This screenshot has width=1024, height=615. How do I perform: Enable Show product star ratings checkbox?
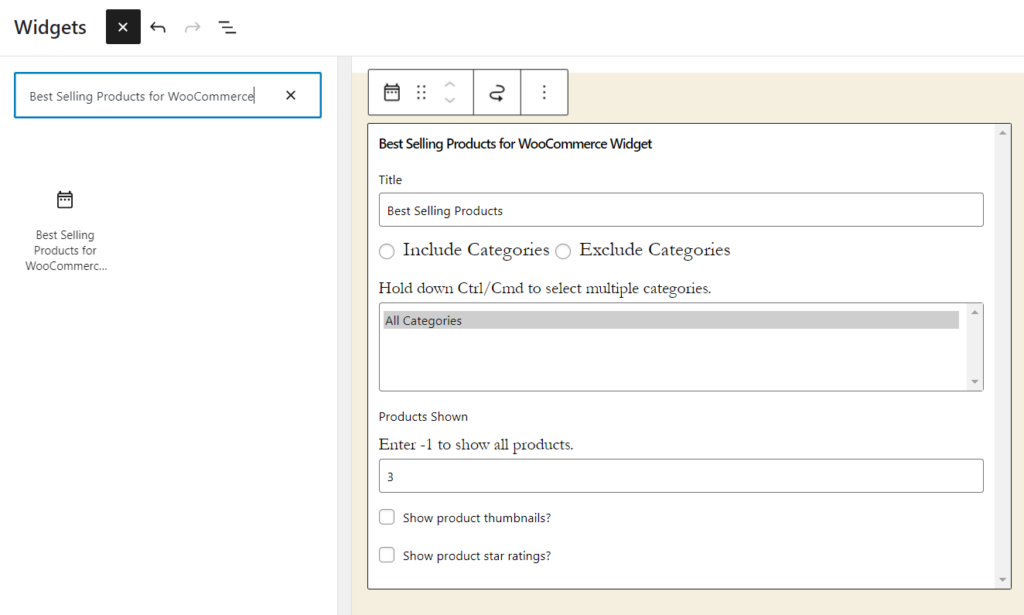pyautogui.click(x=387, y=555)
